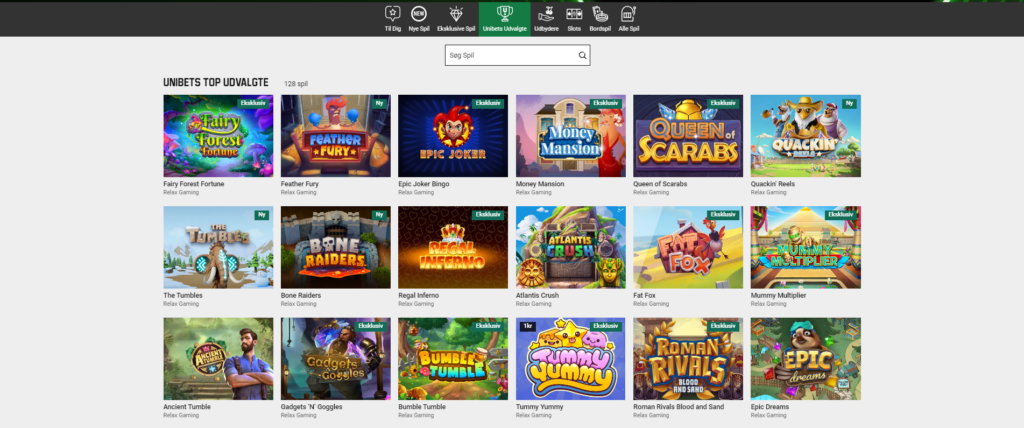Open Bumble Tumble game thumbnail
This screenshot has height=428, width=1024.
453,359
